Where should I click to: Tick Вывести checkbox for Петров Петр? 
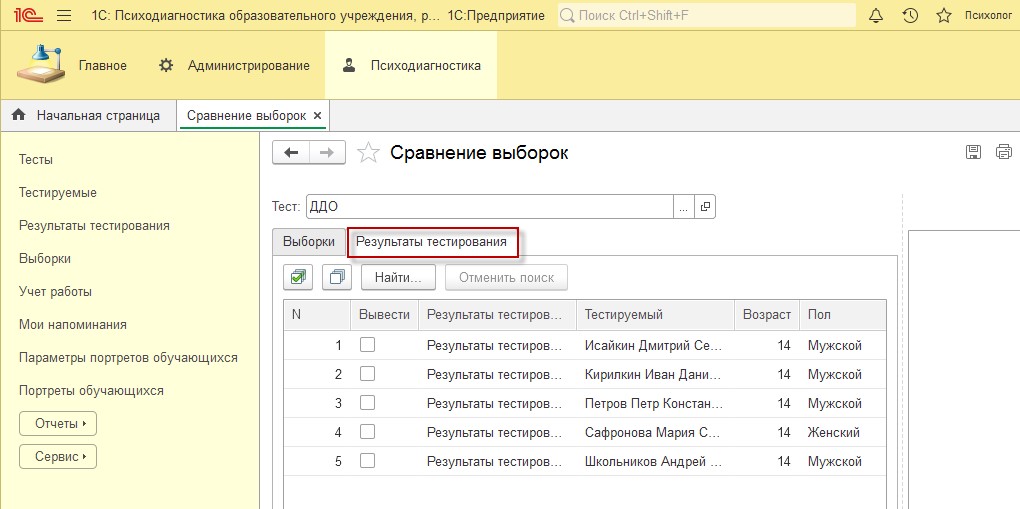[368, 403]
